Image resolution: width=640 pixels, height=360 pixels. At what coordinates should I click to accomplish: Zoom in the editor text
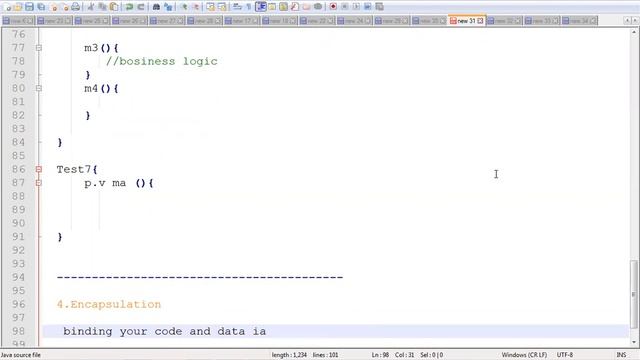pos(184,7)
